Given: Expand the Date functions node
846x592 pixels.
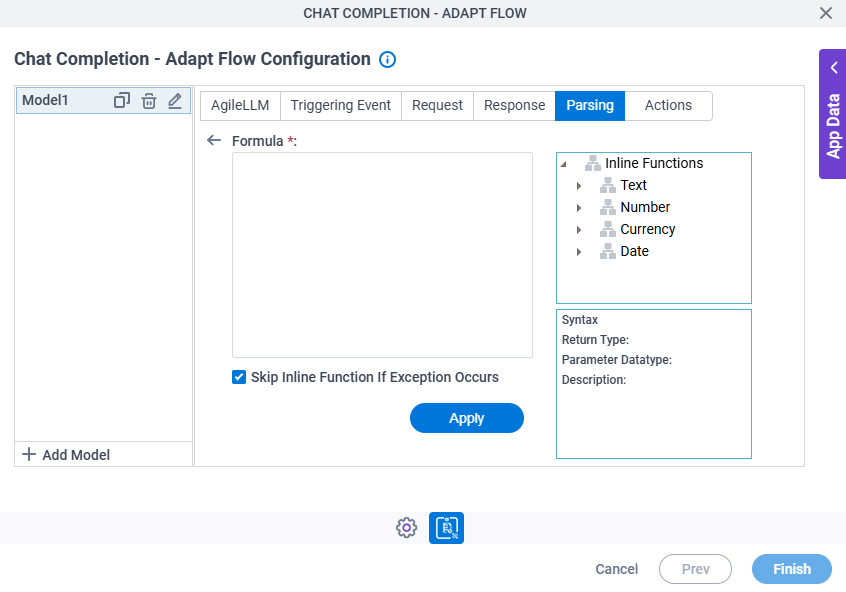Looking at the screenshot, I should [x=579, y=252].
